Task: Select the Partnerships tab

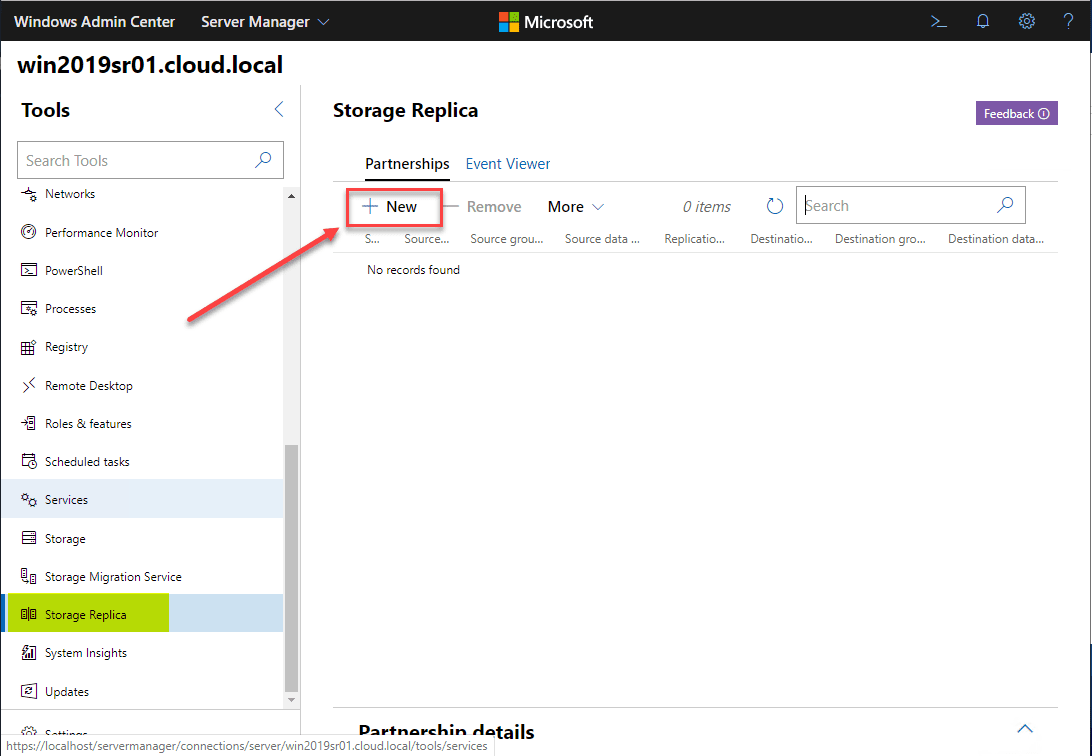Action: click(407, 164)
